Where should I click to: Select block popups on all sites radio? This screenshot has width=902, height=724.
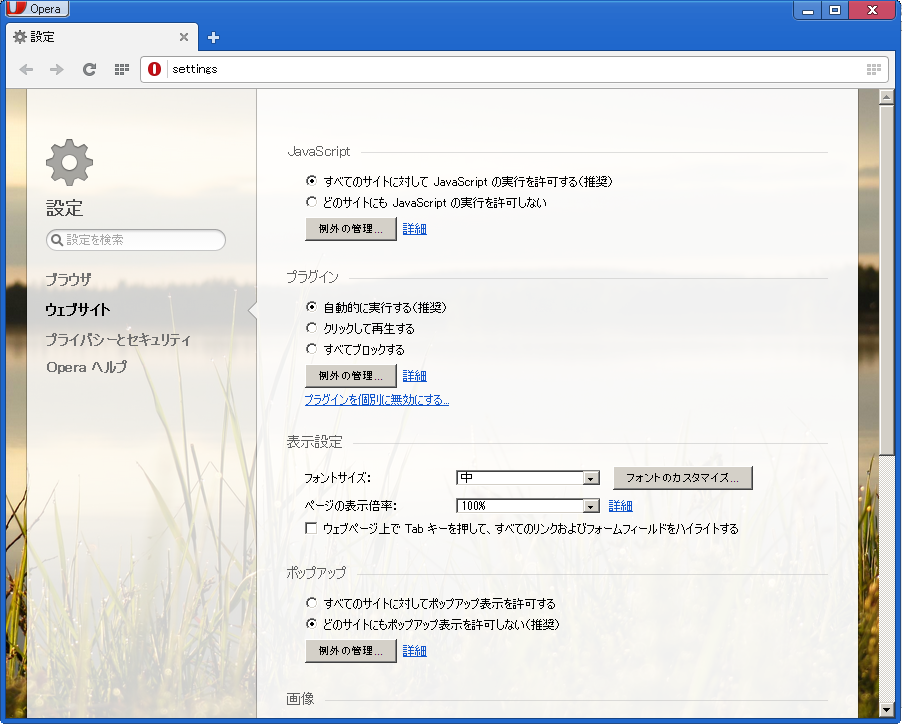point(311,624)
